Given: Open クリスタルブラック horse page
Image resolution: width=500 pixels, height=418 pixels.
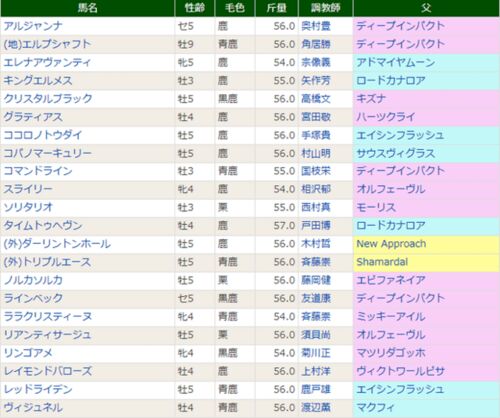Looking at the screenshot, I should click(48, 99).
